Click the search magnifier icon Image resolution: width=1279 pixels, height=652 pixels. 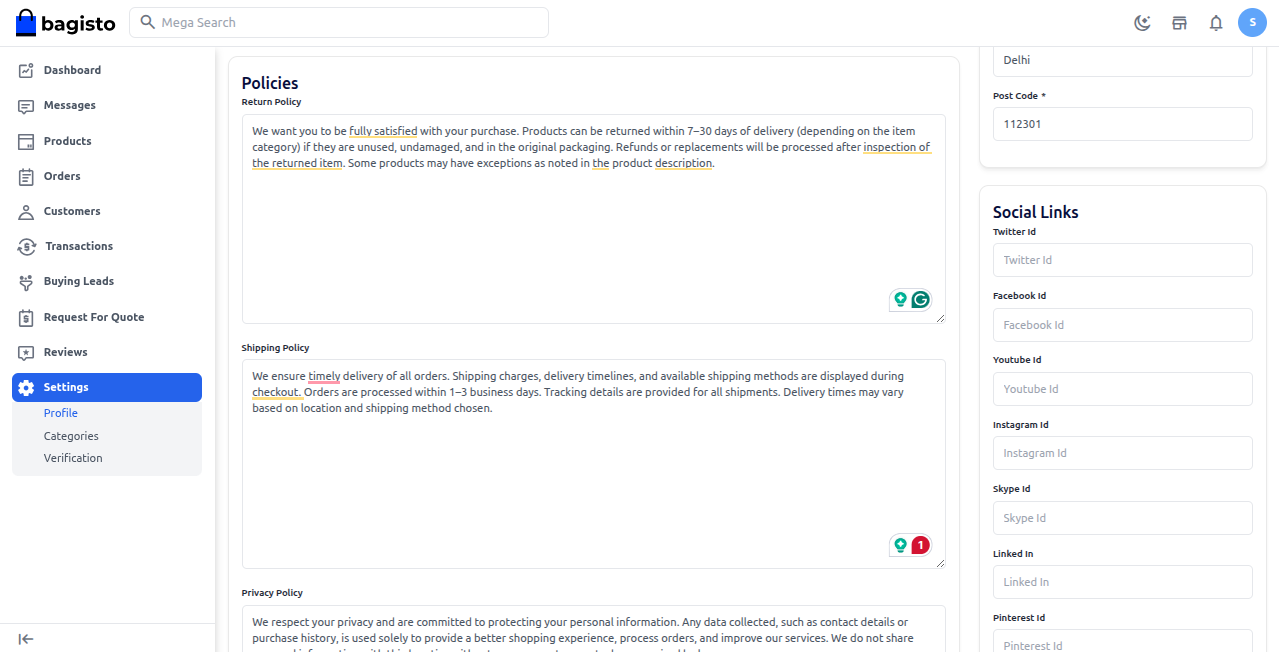[x=148, y=22]
